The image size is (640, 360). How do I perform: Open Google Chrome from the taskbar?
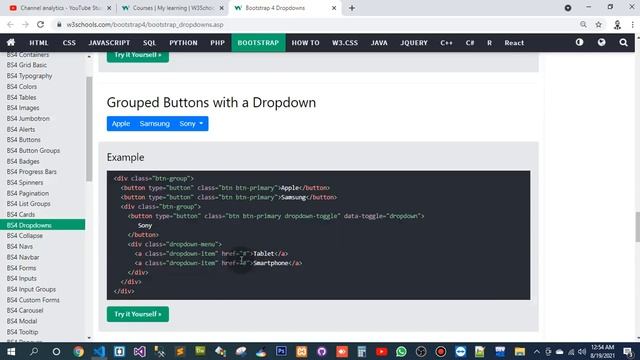(x=78, y=351)
